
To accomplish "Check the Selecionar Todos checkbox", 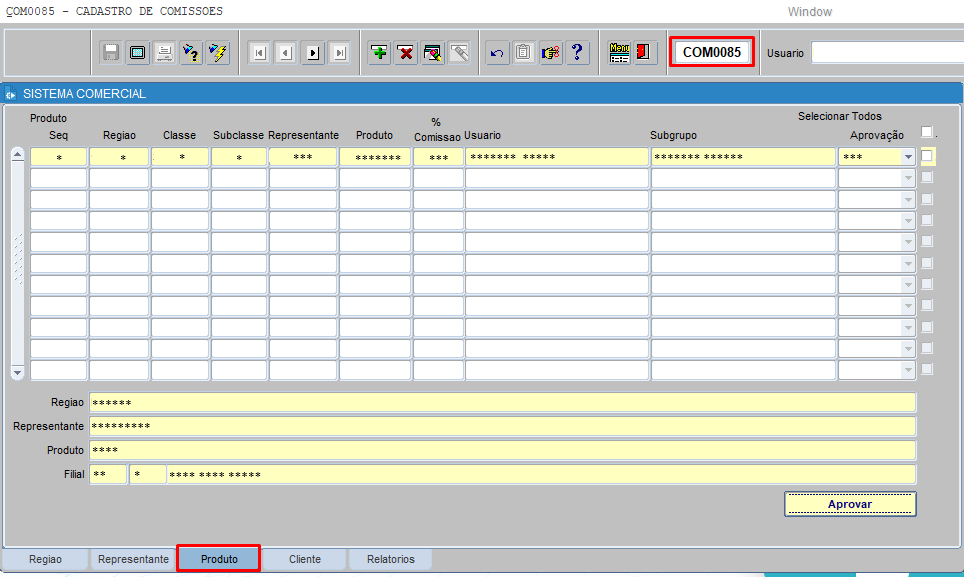I will (x=927, y=132).
